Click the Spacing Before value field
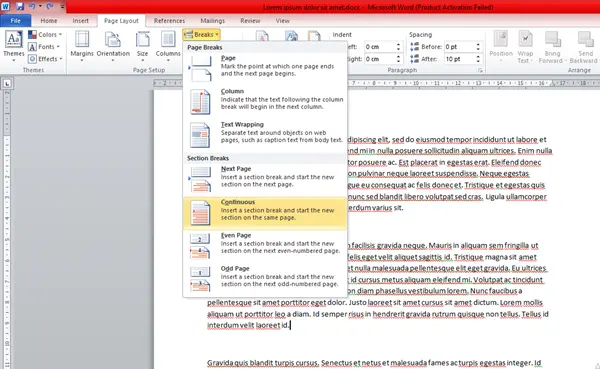 click(459, 47)
